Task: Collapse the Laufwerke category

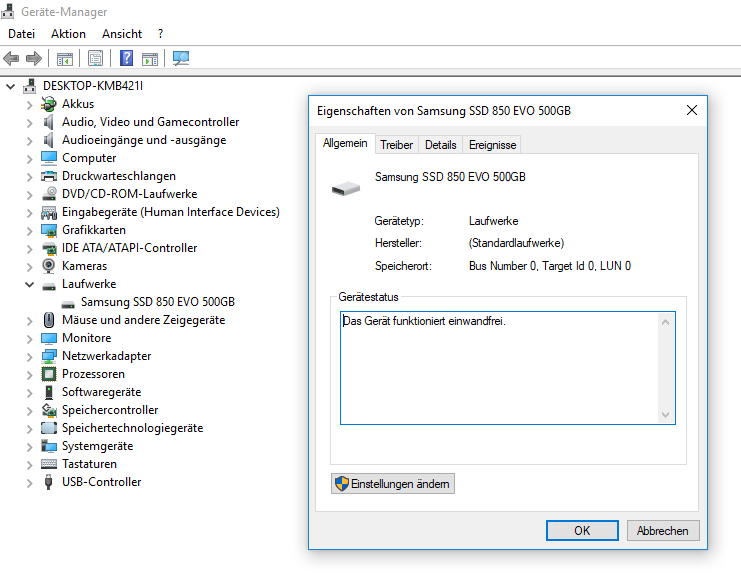Action: tap(29, 285)
